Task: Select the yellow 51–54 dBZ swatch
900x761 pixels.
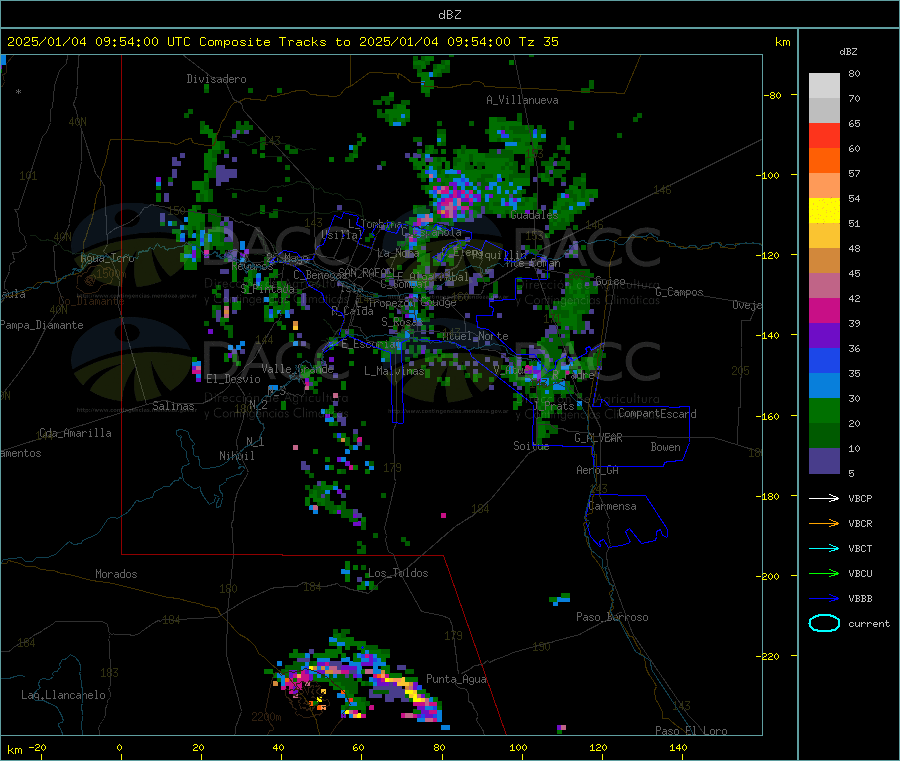Action: click(824, 211)
